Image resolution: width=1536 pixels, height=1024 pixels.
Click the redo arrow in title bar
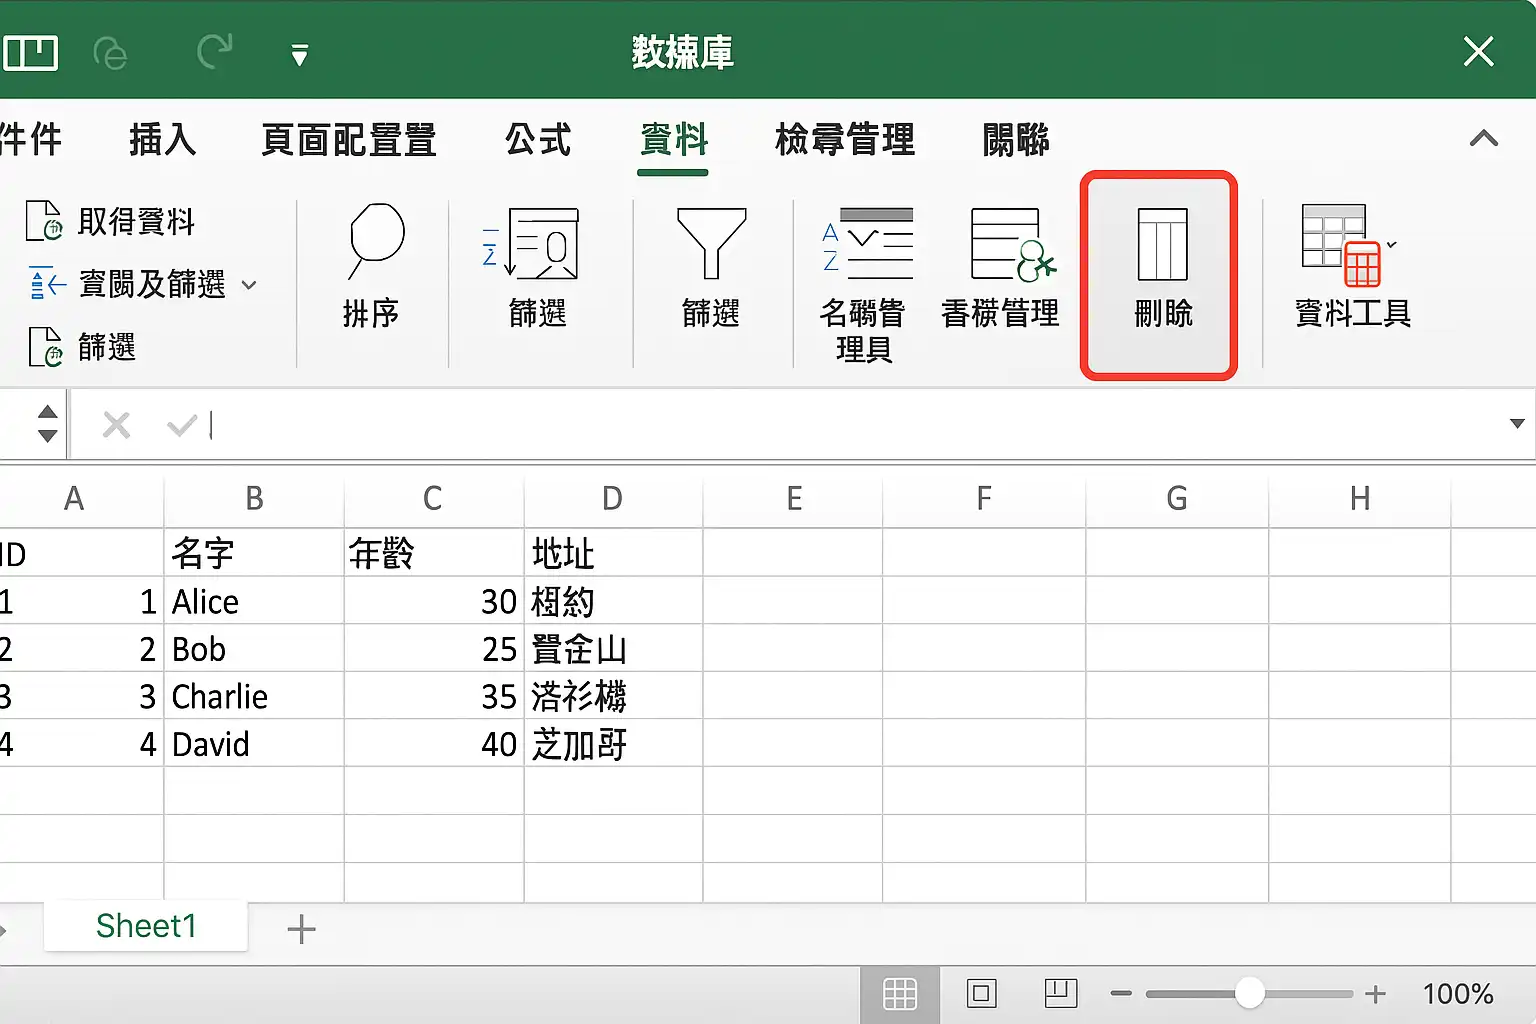pos(214,51)
